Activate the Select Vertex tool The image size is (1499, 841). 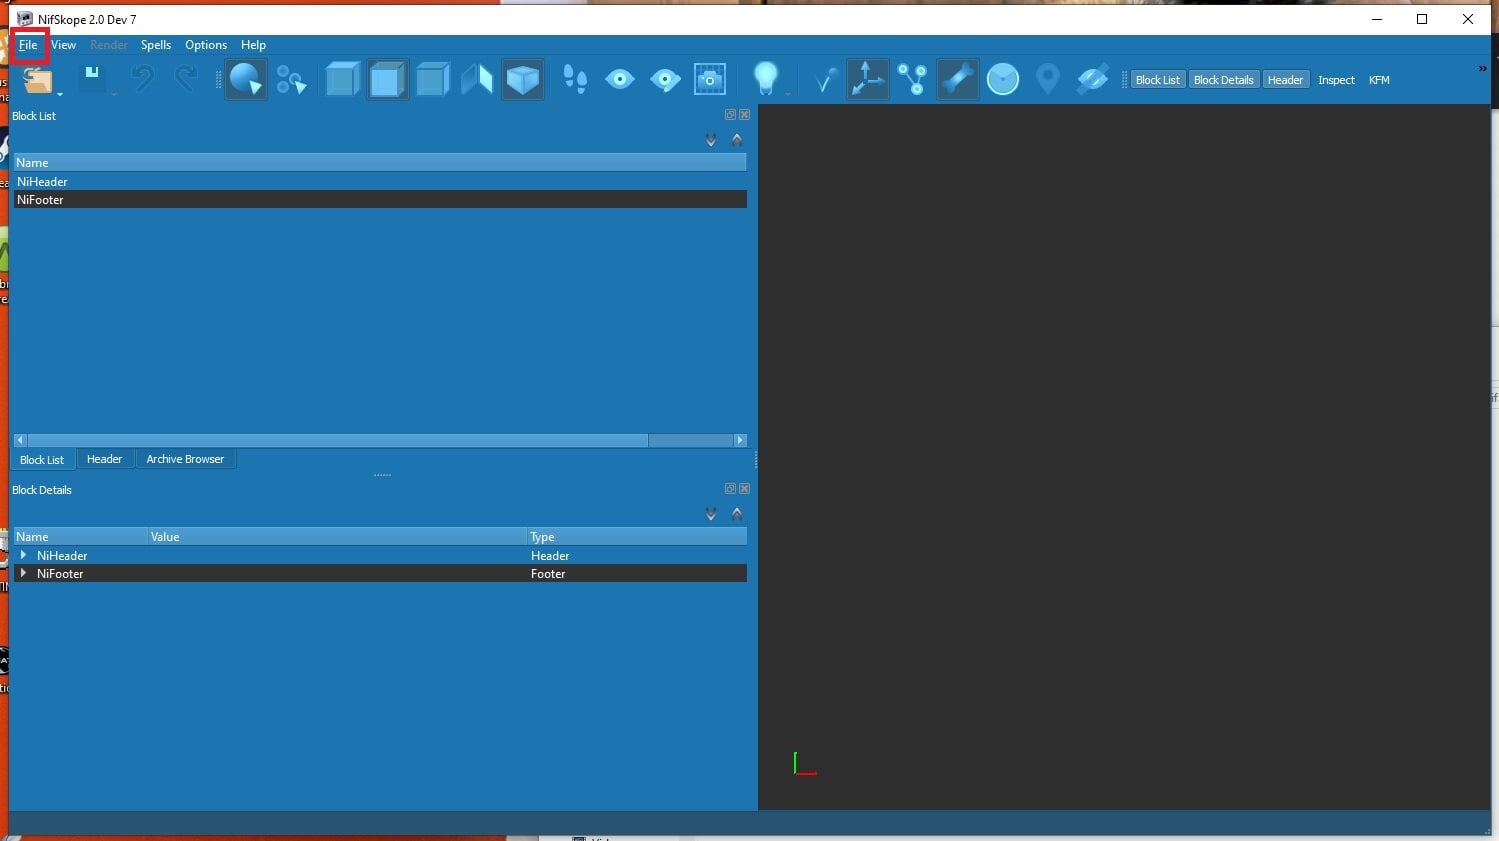click(291, 80)
